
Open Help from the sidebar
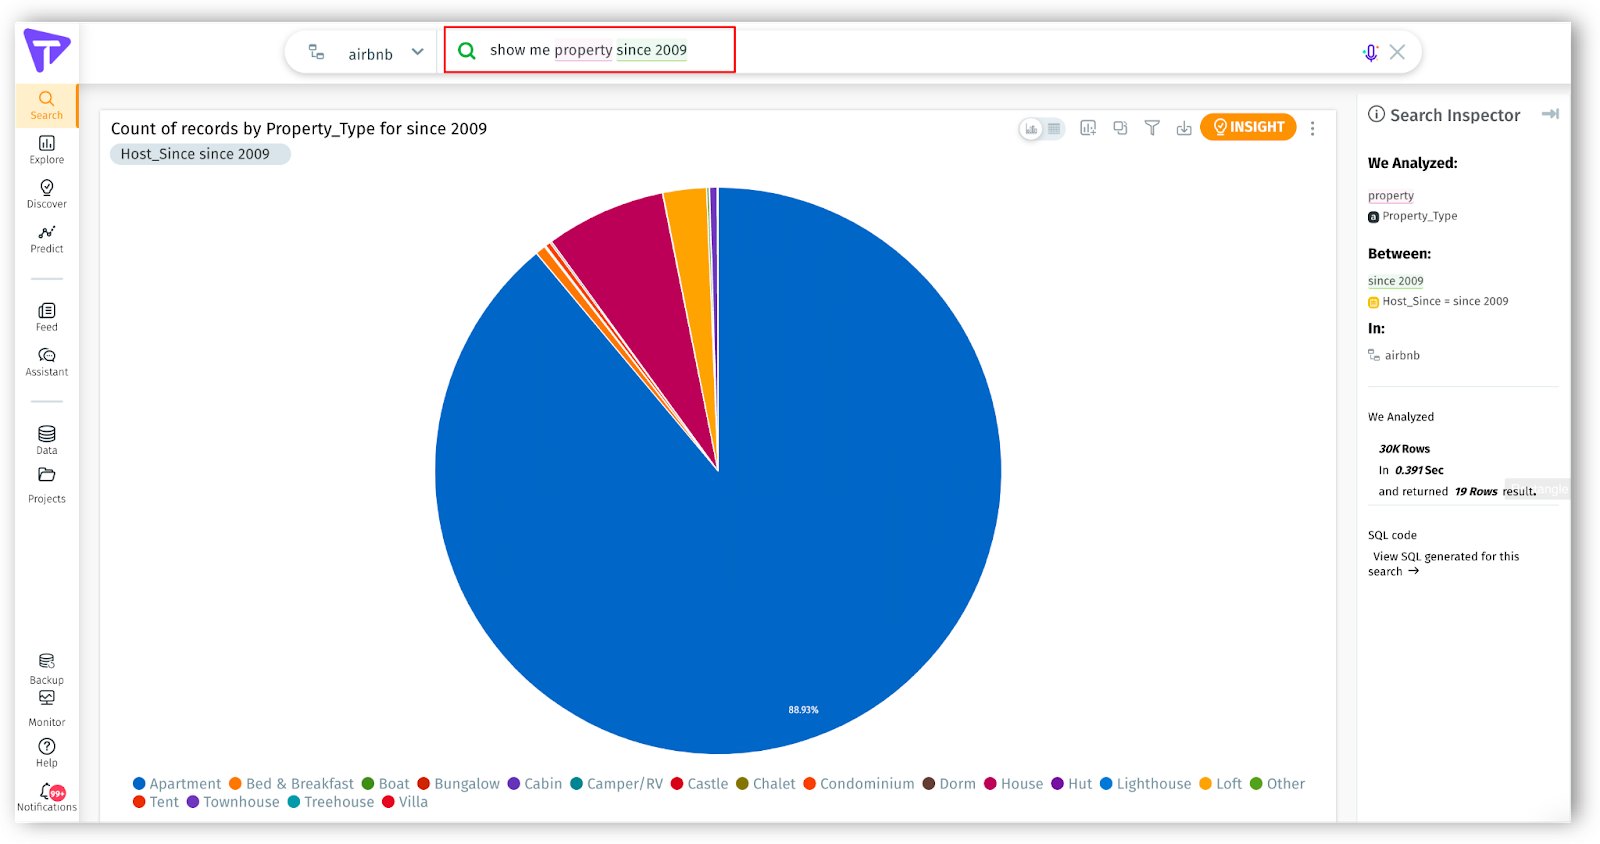(x=46, y=753)
